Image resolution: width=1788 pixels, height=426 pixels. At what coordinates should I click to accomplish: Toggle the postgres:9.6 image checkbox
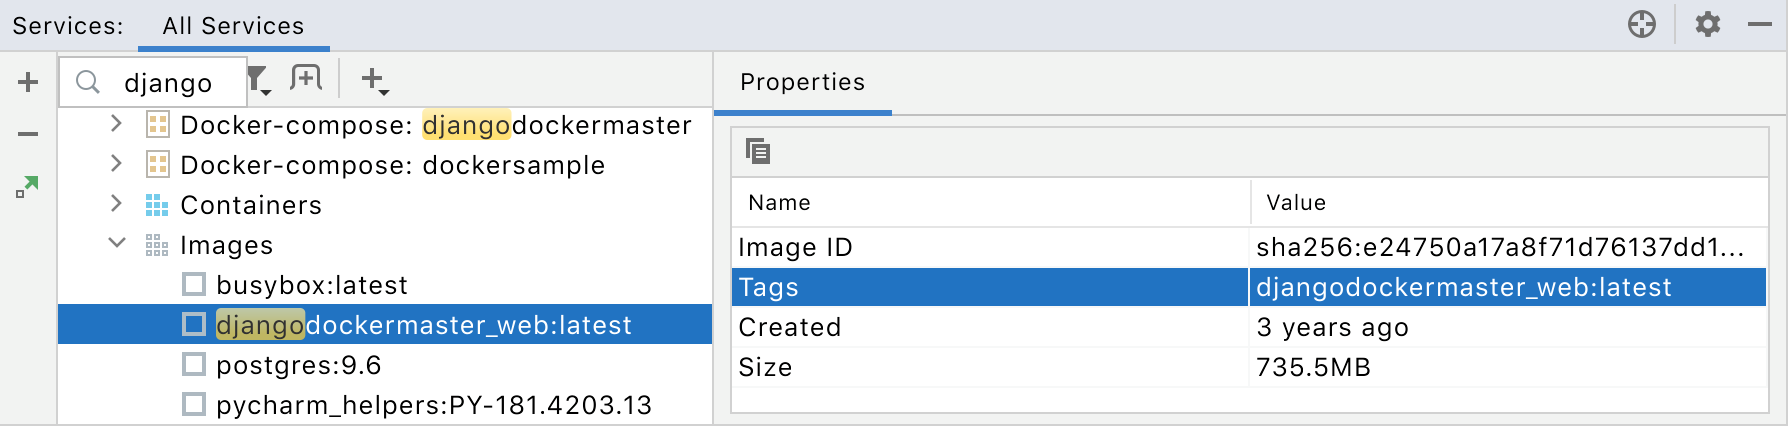[x=194, y=365]
